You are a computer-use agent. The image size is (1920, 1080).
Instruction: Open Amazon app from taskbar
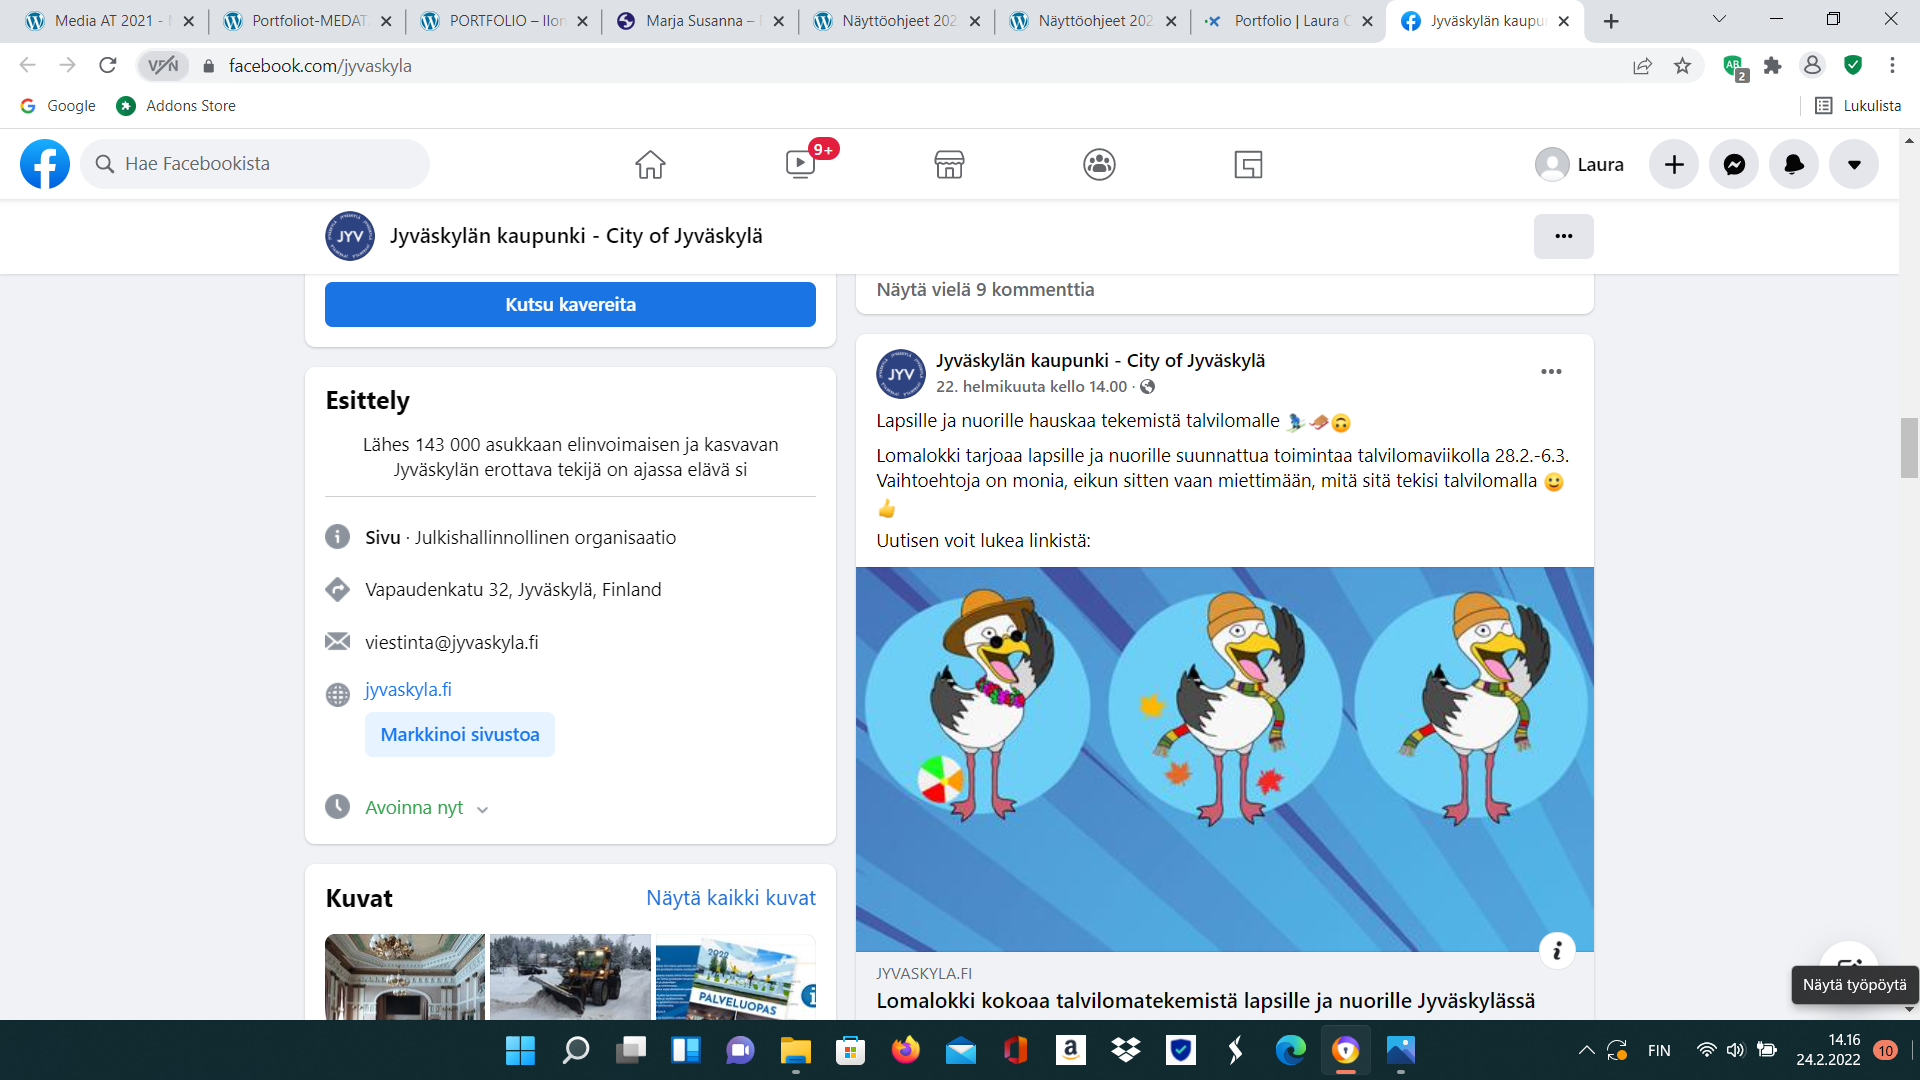1071,1050
